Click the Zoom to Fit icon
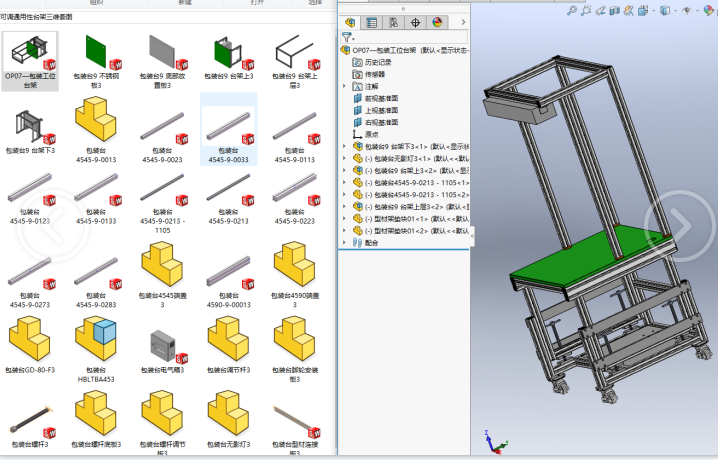The height and width of the screenshot is (460, 718). point(571,11)
